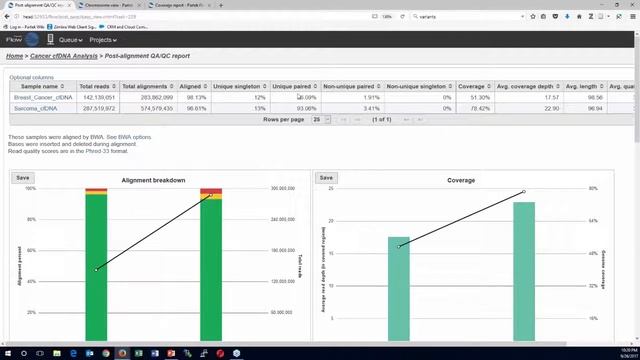This screenshot has height=360, width=640.
Task: Open Cortana search circle on taskbar
Action: [24, 353]
